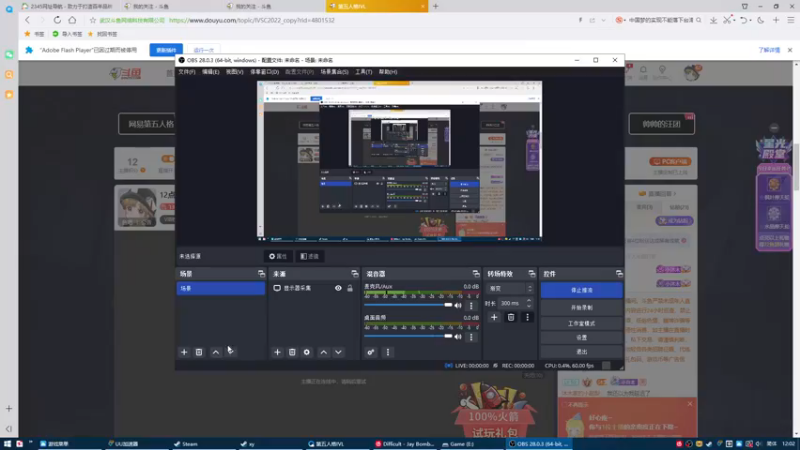The image size is (800, 450).
Task: Move source up in list
Action: click(323, 352)
